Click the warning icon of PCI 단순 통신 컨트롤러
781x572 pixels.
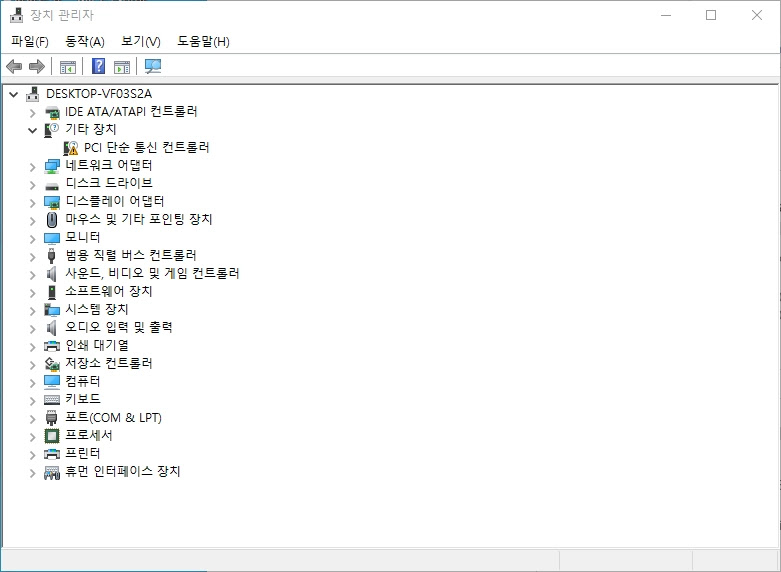pos(71,148)
